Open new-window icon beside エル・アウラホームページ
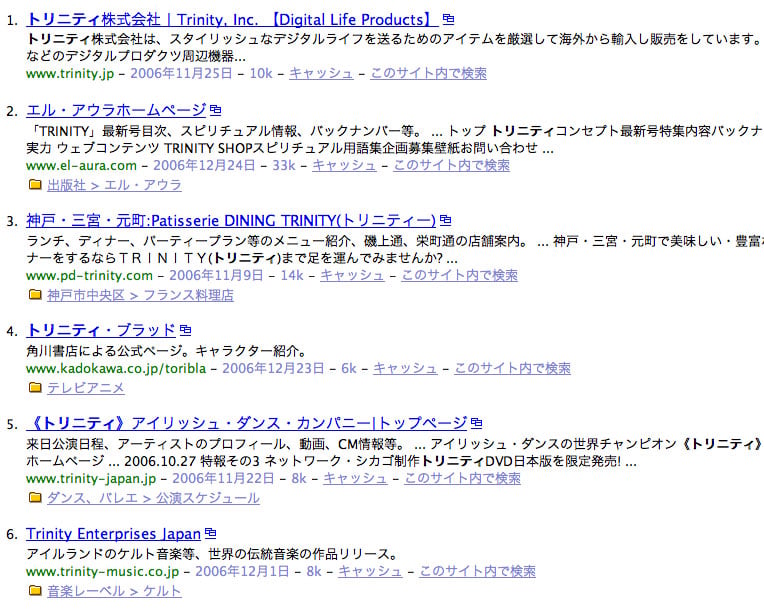764x609 pixels. tap(215, 110)
